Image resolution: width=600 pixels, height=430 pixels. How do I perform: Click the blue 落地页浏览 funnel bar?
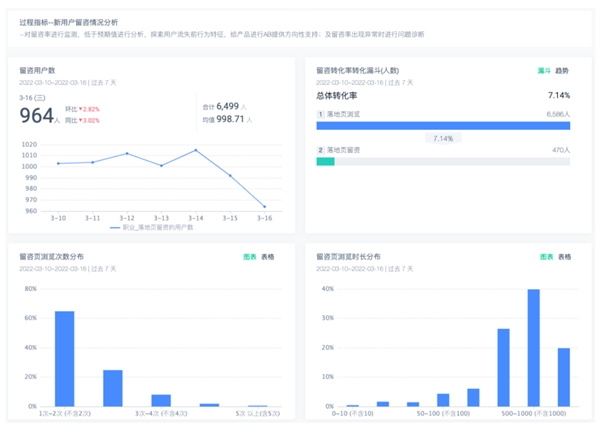tap(443, 126)
